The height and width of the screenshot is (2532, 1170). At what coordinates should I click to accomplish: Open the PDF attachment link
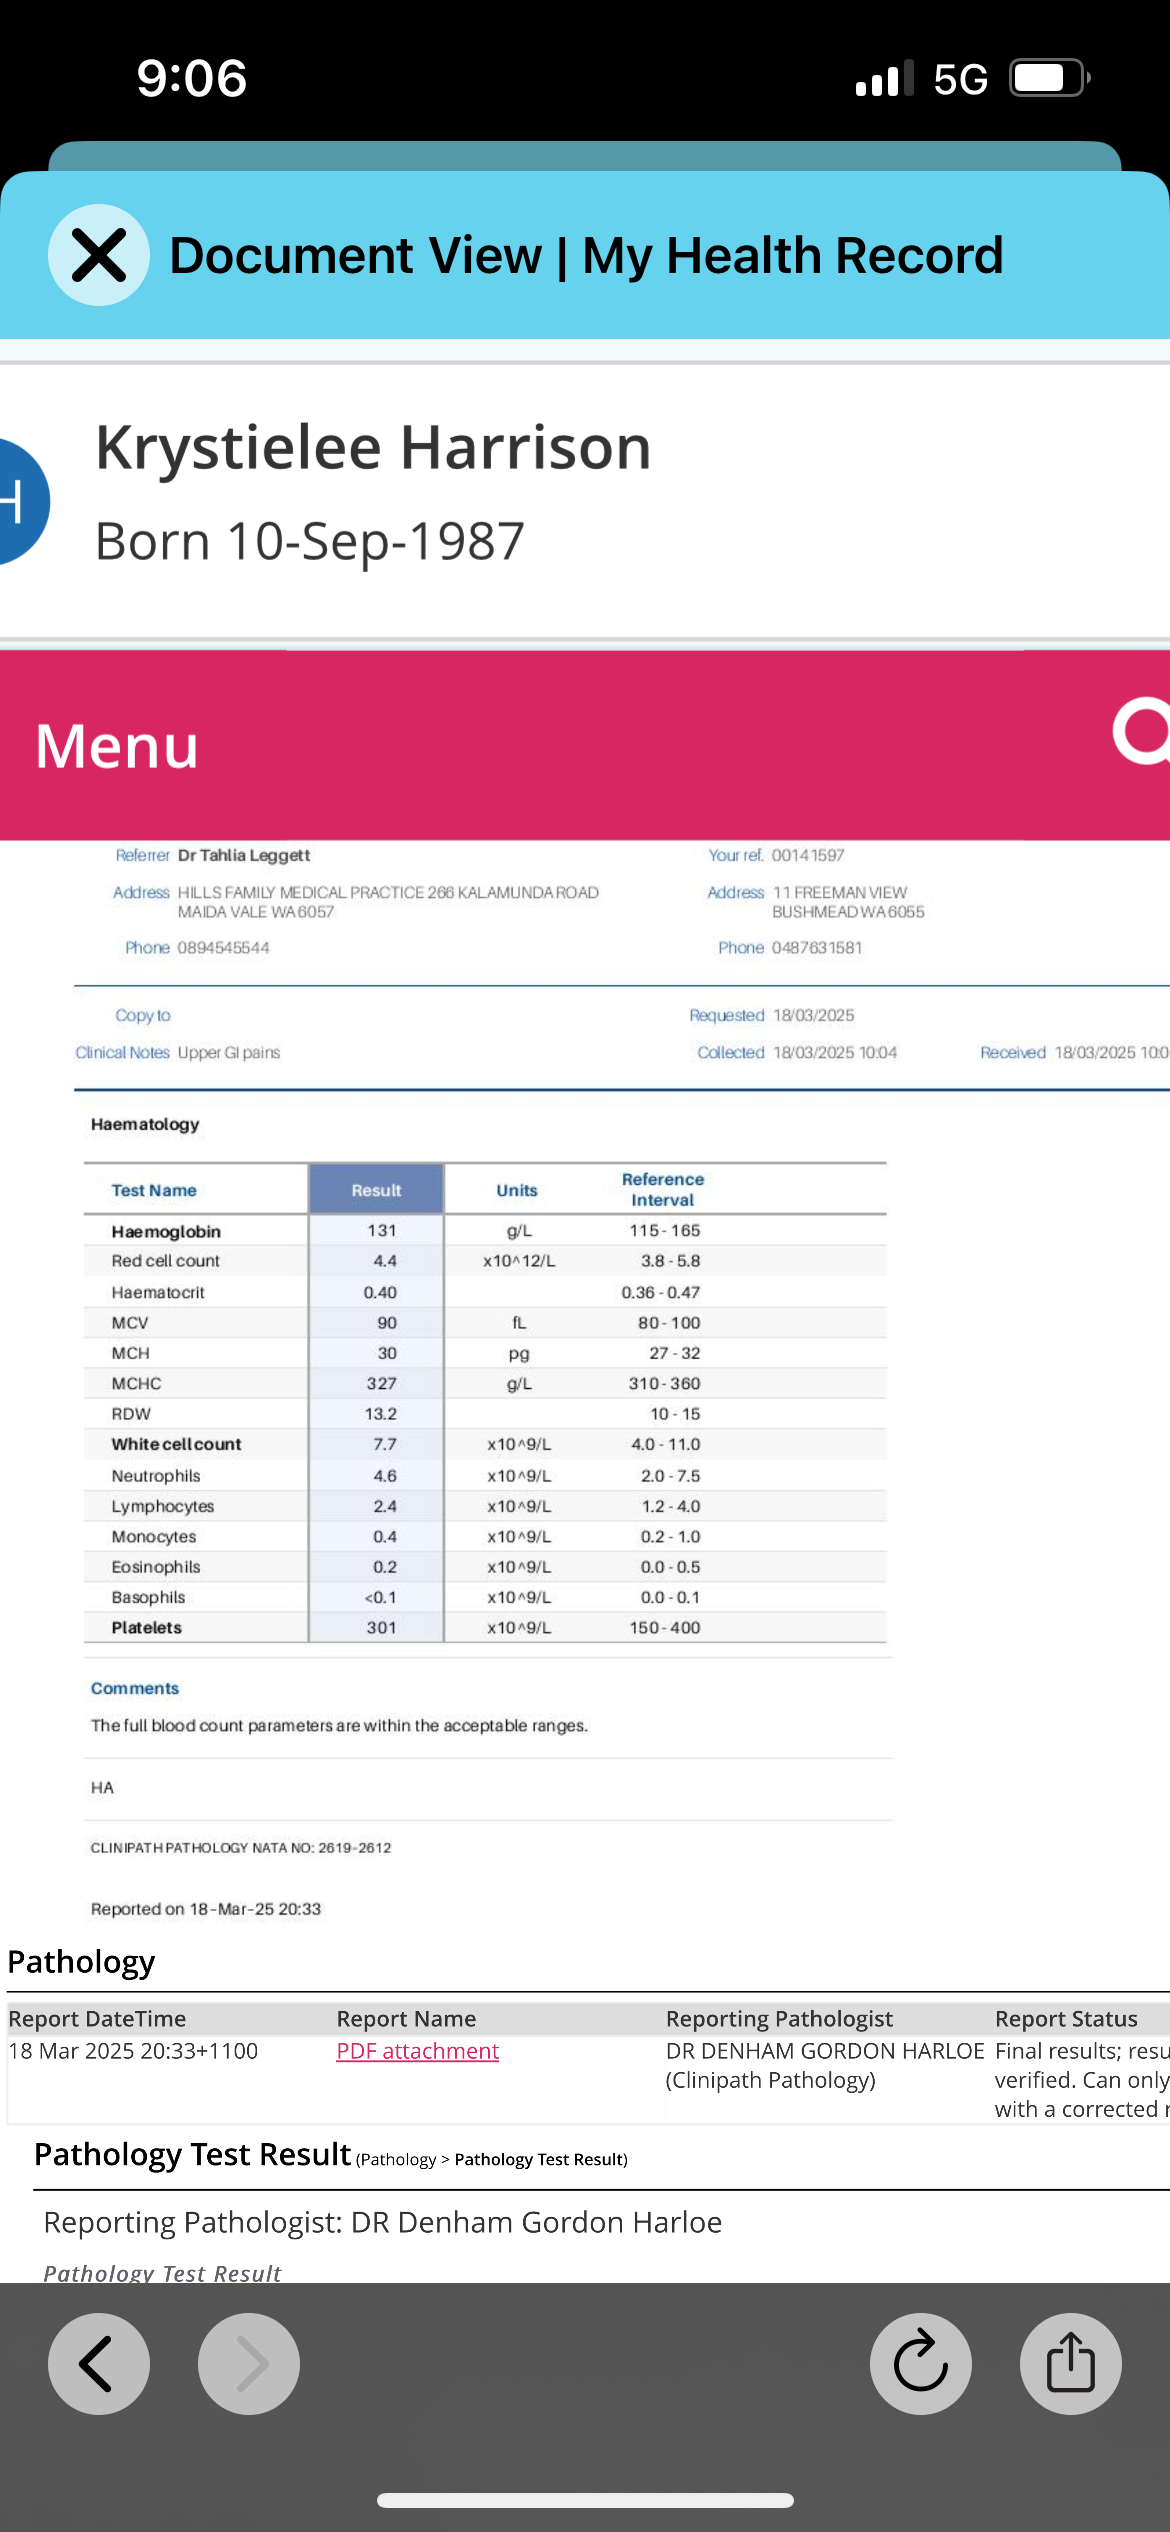coord(417,2051)
